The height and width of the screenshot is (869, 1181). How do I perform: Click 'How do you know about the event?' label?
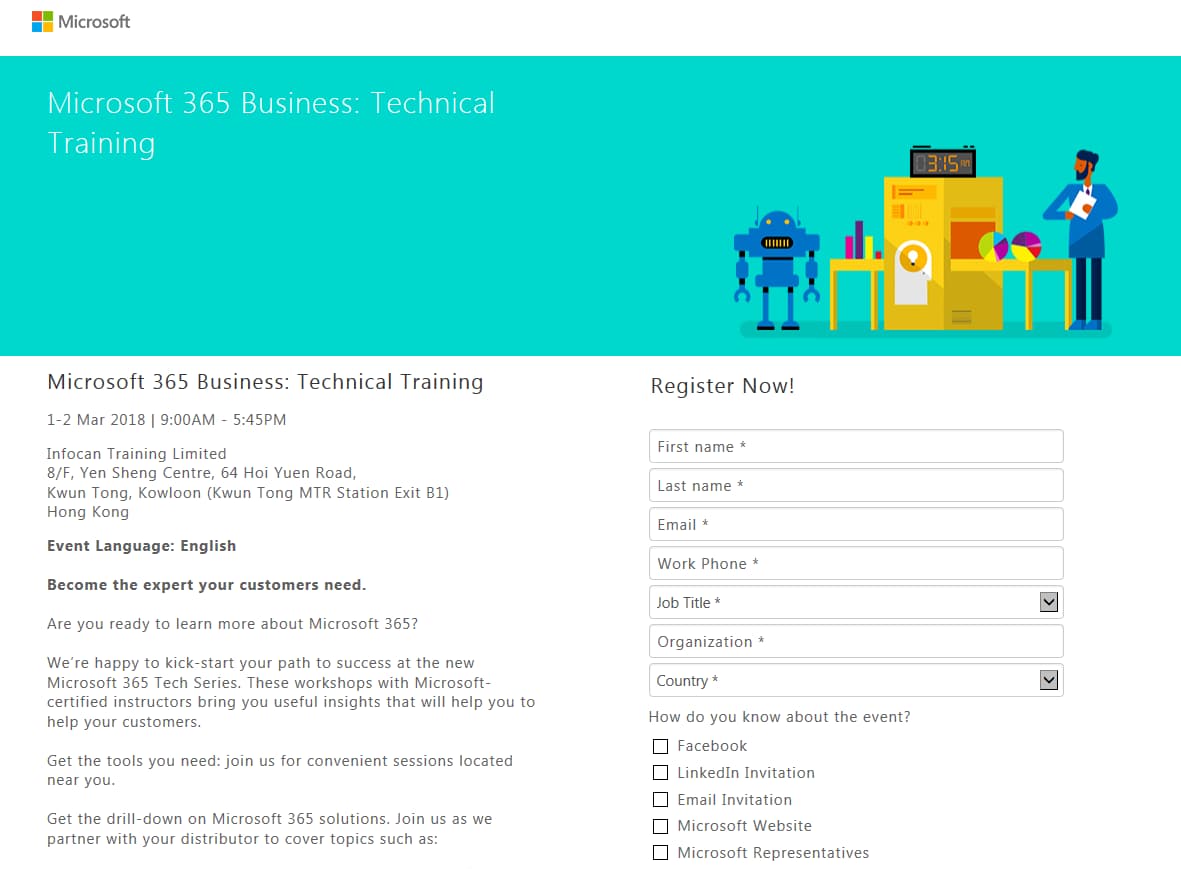(780, 717)
